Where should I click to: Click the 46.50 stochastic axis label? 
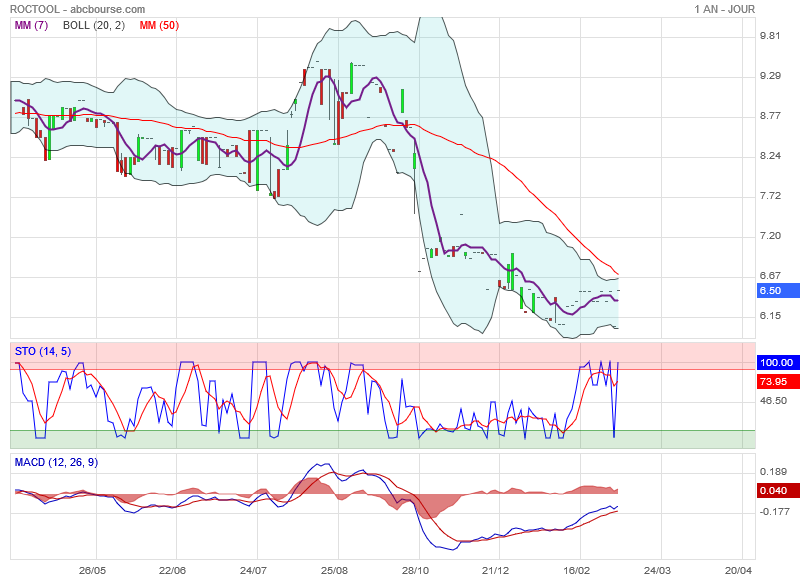click(x=773, y=401)
